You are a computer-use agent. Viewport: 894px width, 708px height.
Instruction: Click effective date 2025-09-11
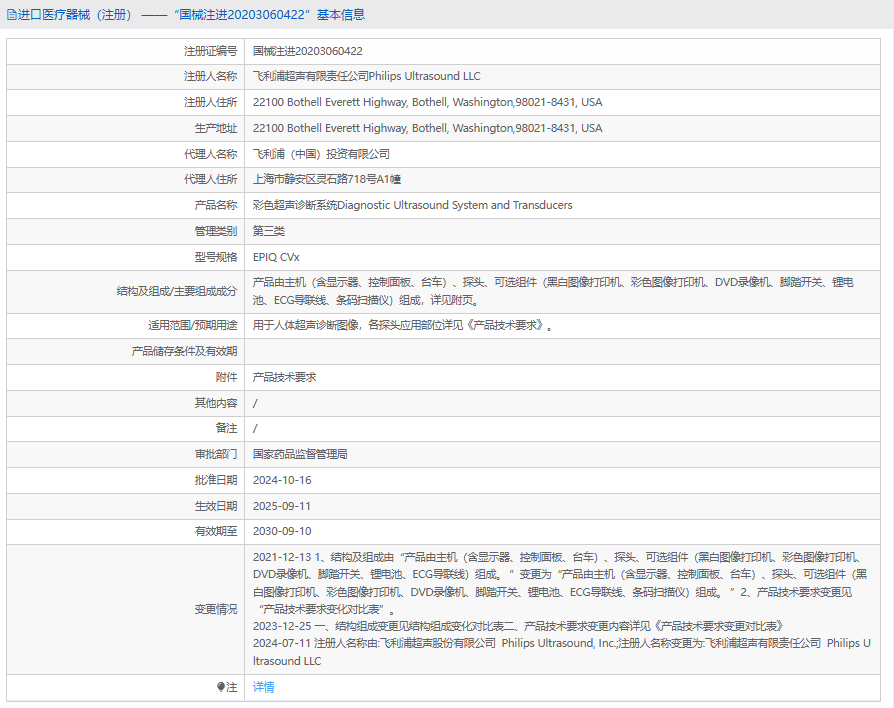tap(282, 506)
